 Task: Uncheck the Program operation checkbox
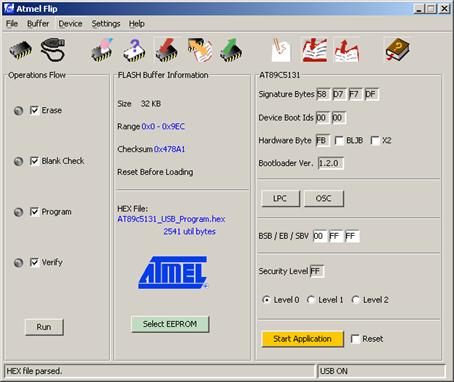coord(34,212)
